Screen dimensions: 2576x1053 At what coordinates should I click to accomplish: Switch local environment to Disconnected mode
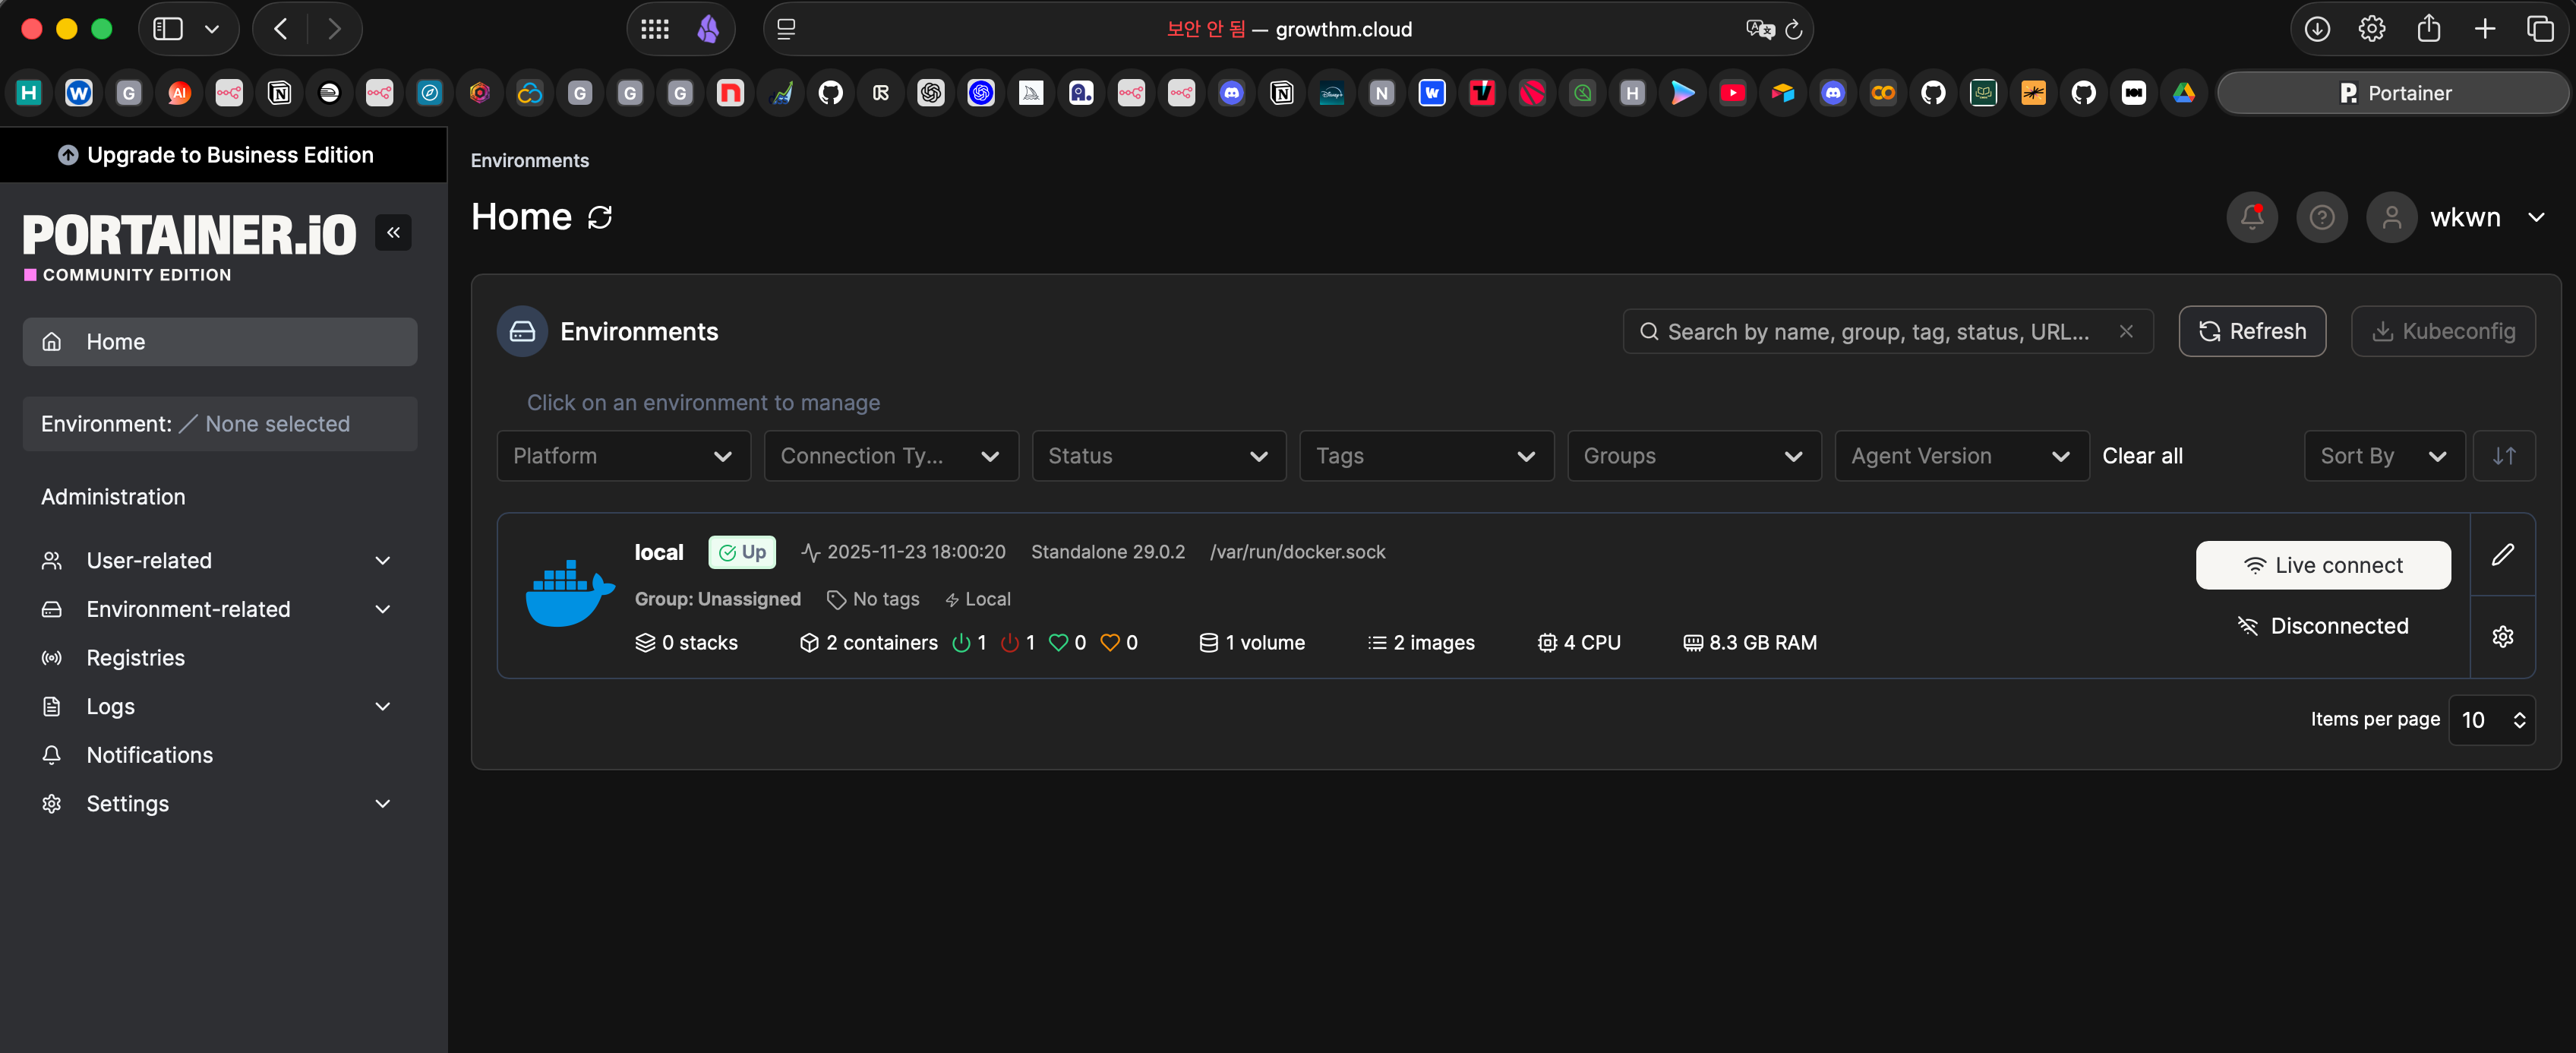2322,625
